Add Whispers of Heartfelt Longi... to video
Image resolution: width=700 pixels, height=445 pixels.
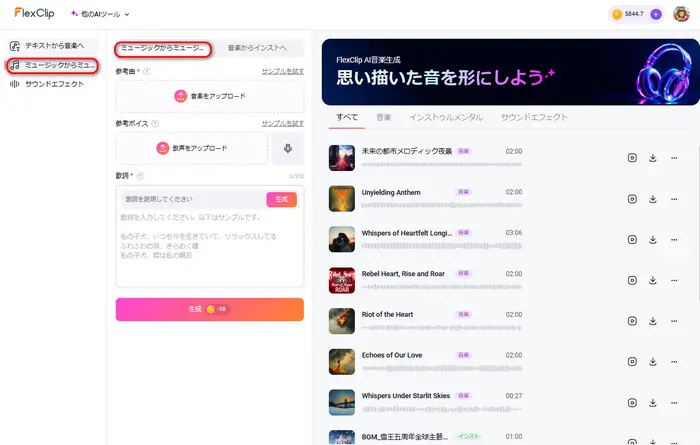tap(632, 240)
